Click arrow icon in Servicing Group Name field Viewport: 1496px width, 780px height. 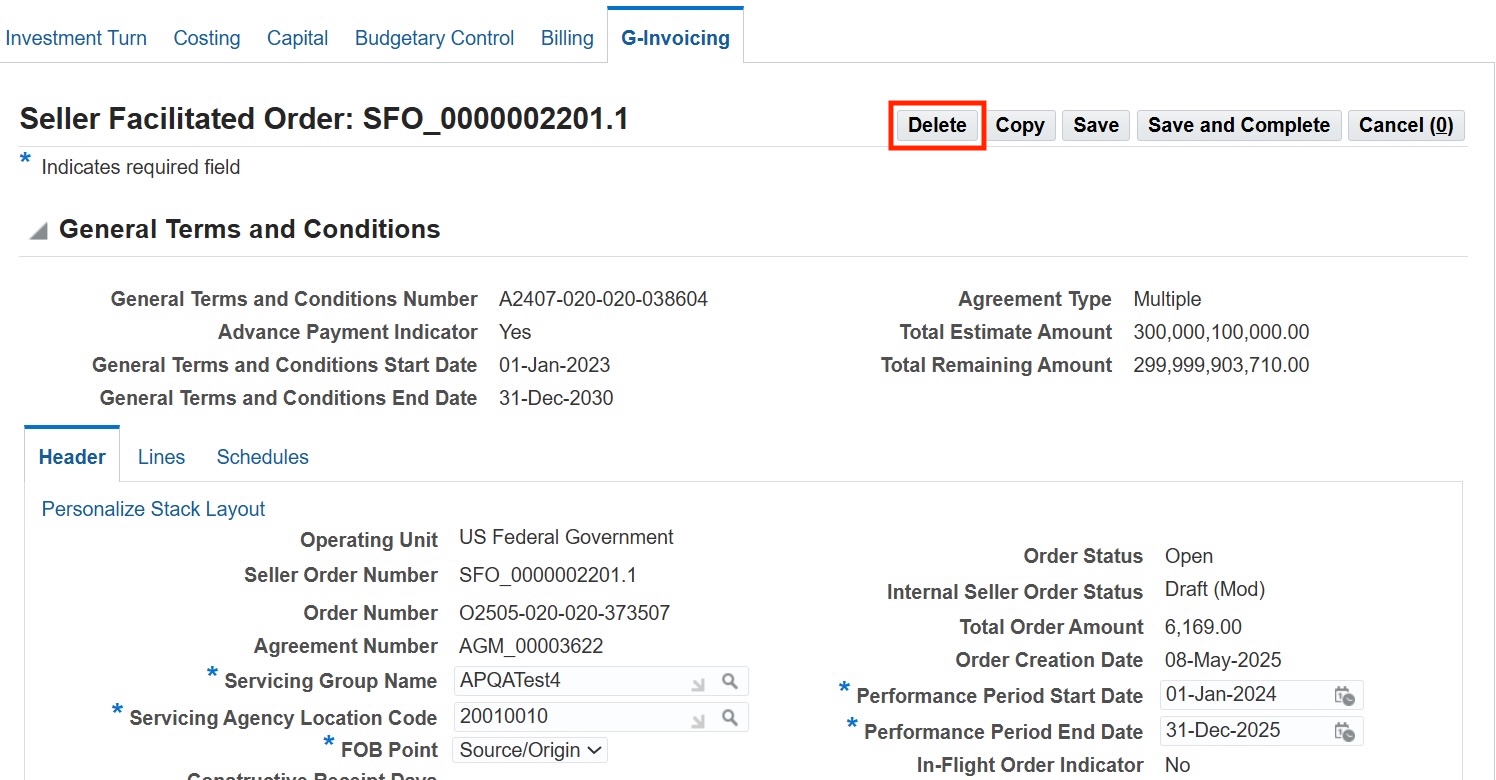[698, 683]
